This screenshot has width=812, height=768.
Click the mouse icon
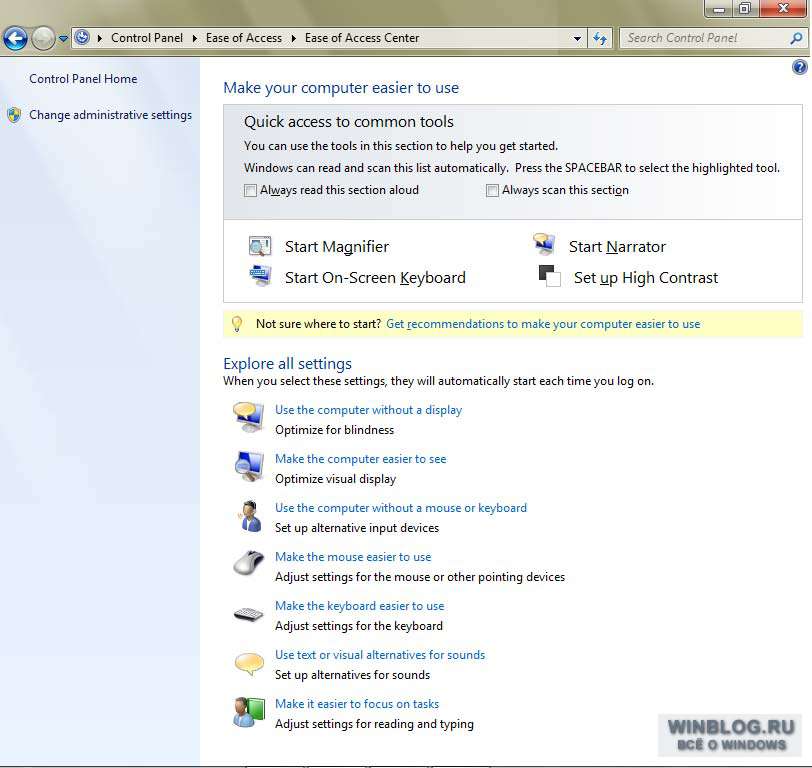249,563
